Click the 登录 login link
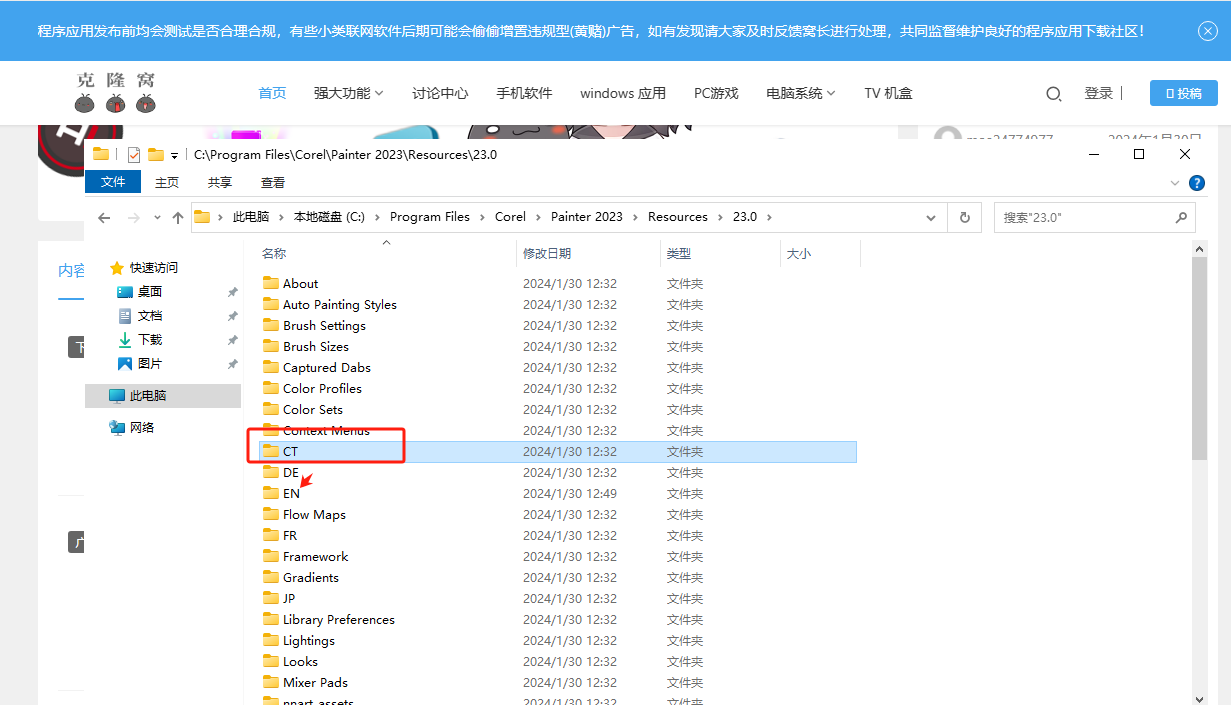This screenshot has height=705, width=1231. [x=1098, y=93]
